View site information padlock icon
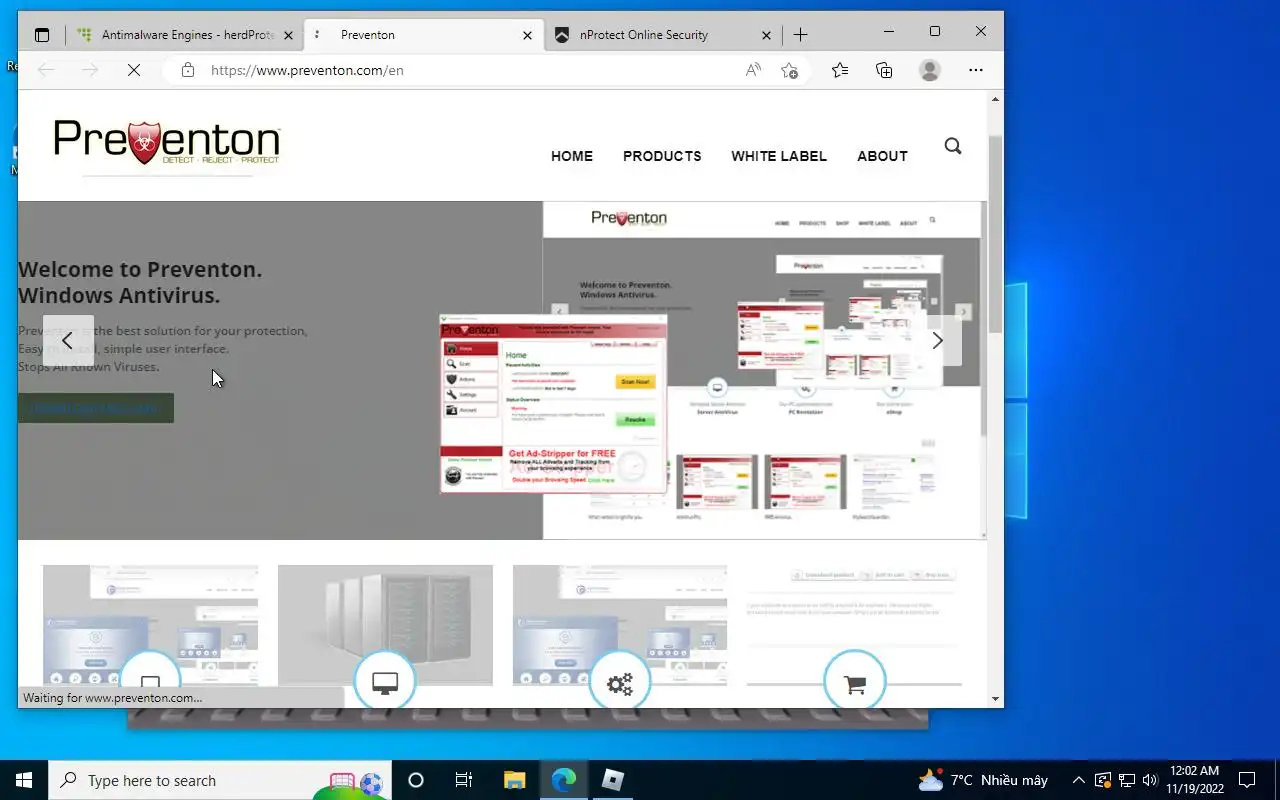 tap(187, 70)
